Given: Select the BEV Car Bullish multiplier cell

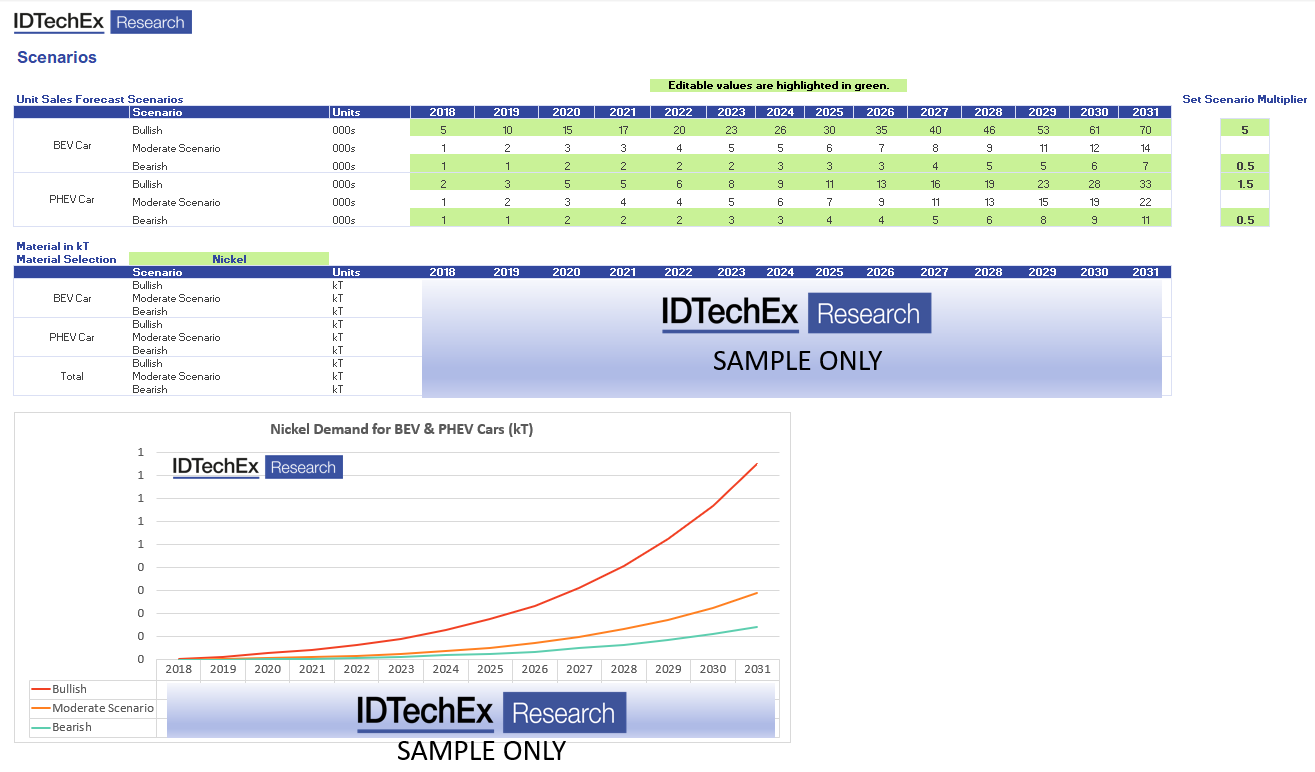Looking at the screenshot, I should [1244, 130].
